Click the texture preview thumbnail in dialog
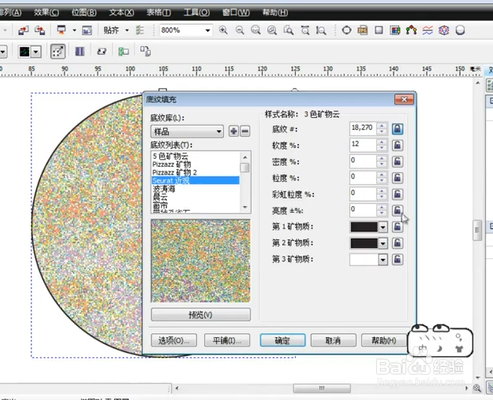This screenshot has width=493, height=400. click(201, 261)
